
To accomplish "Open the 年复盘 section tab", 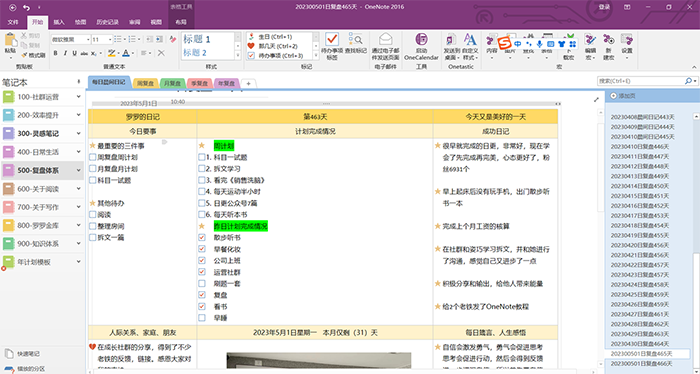I will click(x=226, y=83).
